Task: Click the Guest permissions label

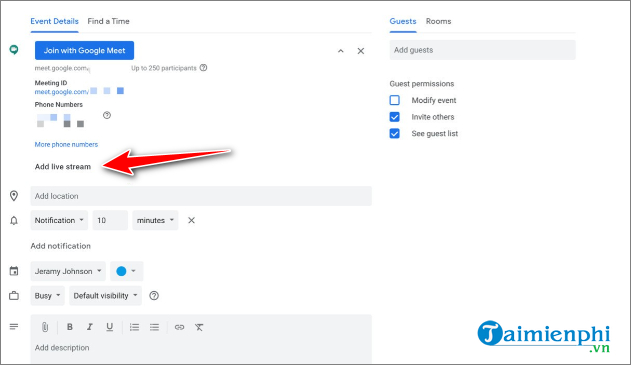Action: click(x=422, y=84)
